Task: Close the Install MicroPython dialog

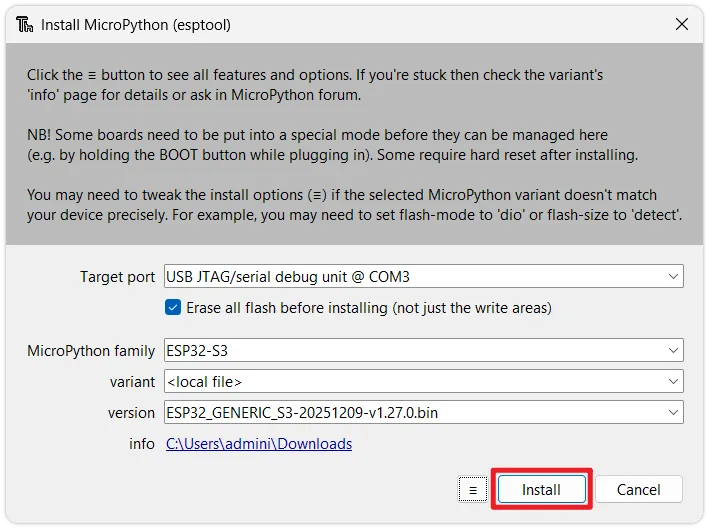Action: point(682,24)
